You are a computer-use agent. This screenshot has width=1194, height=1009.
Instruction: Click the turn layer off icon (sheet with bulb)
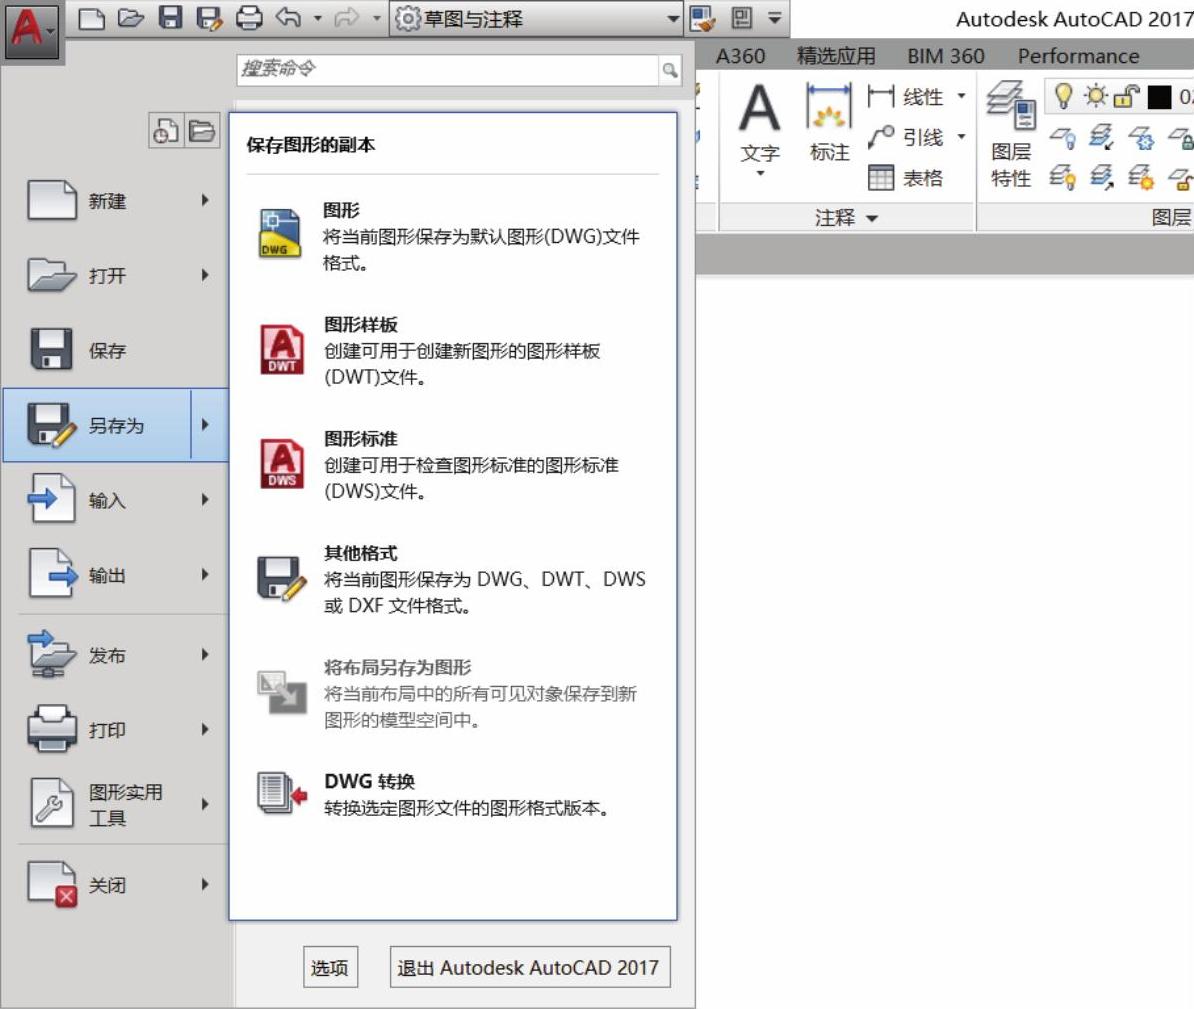(x=1063, y=138)
